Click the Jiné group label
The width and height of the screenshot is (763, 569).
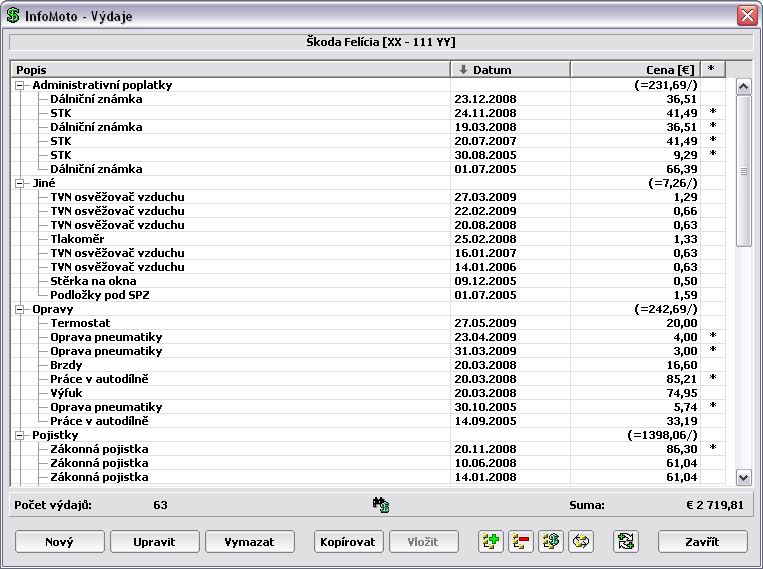tap(44, 184)
